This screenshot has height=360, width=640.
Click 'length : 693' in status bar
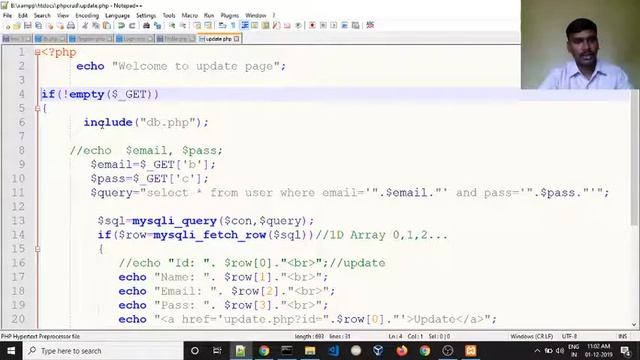(309, 336)
